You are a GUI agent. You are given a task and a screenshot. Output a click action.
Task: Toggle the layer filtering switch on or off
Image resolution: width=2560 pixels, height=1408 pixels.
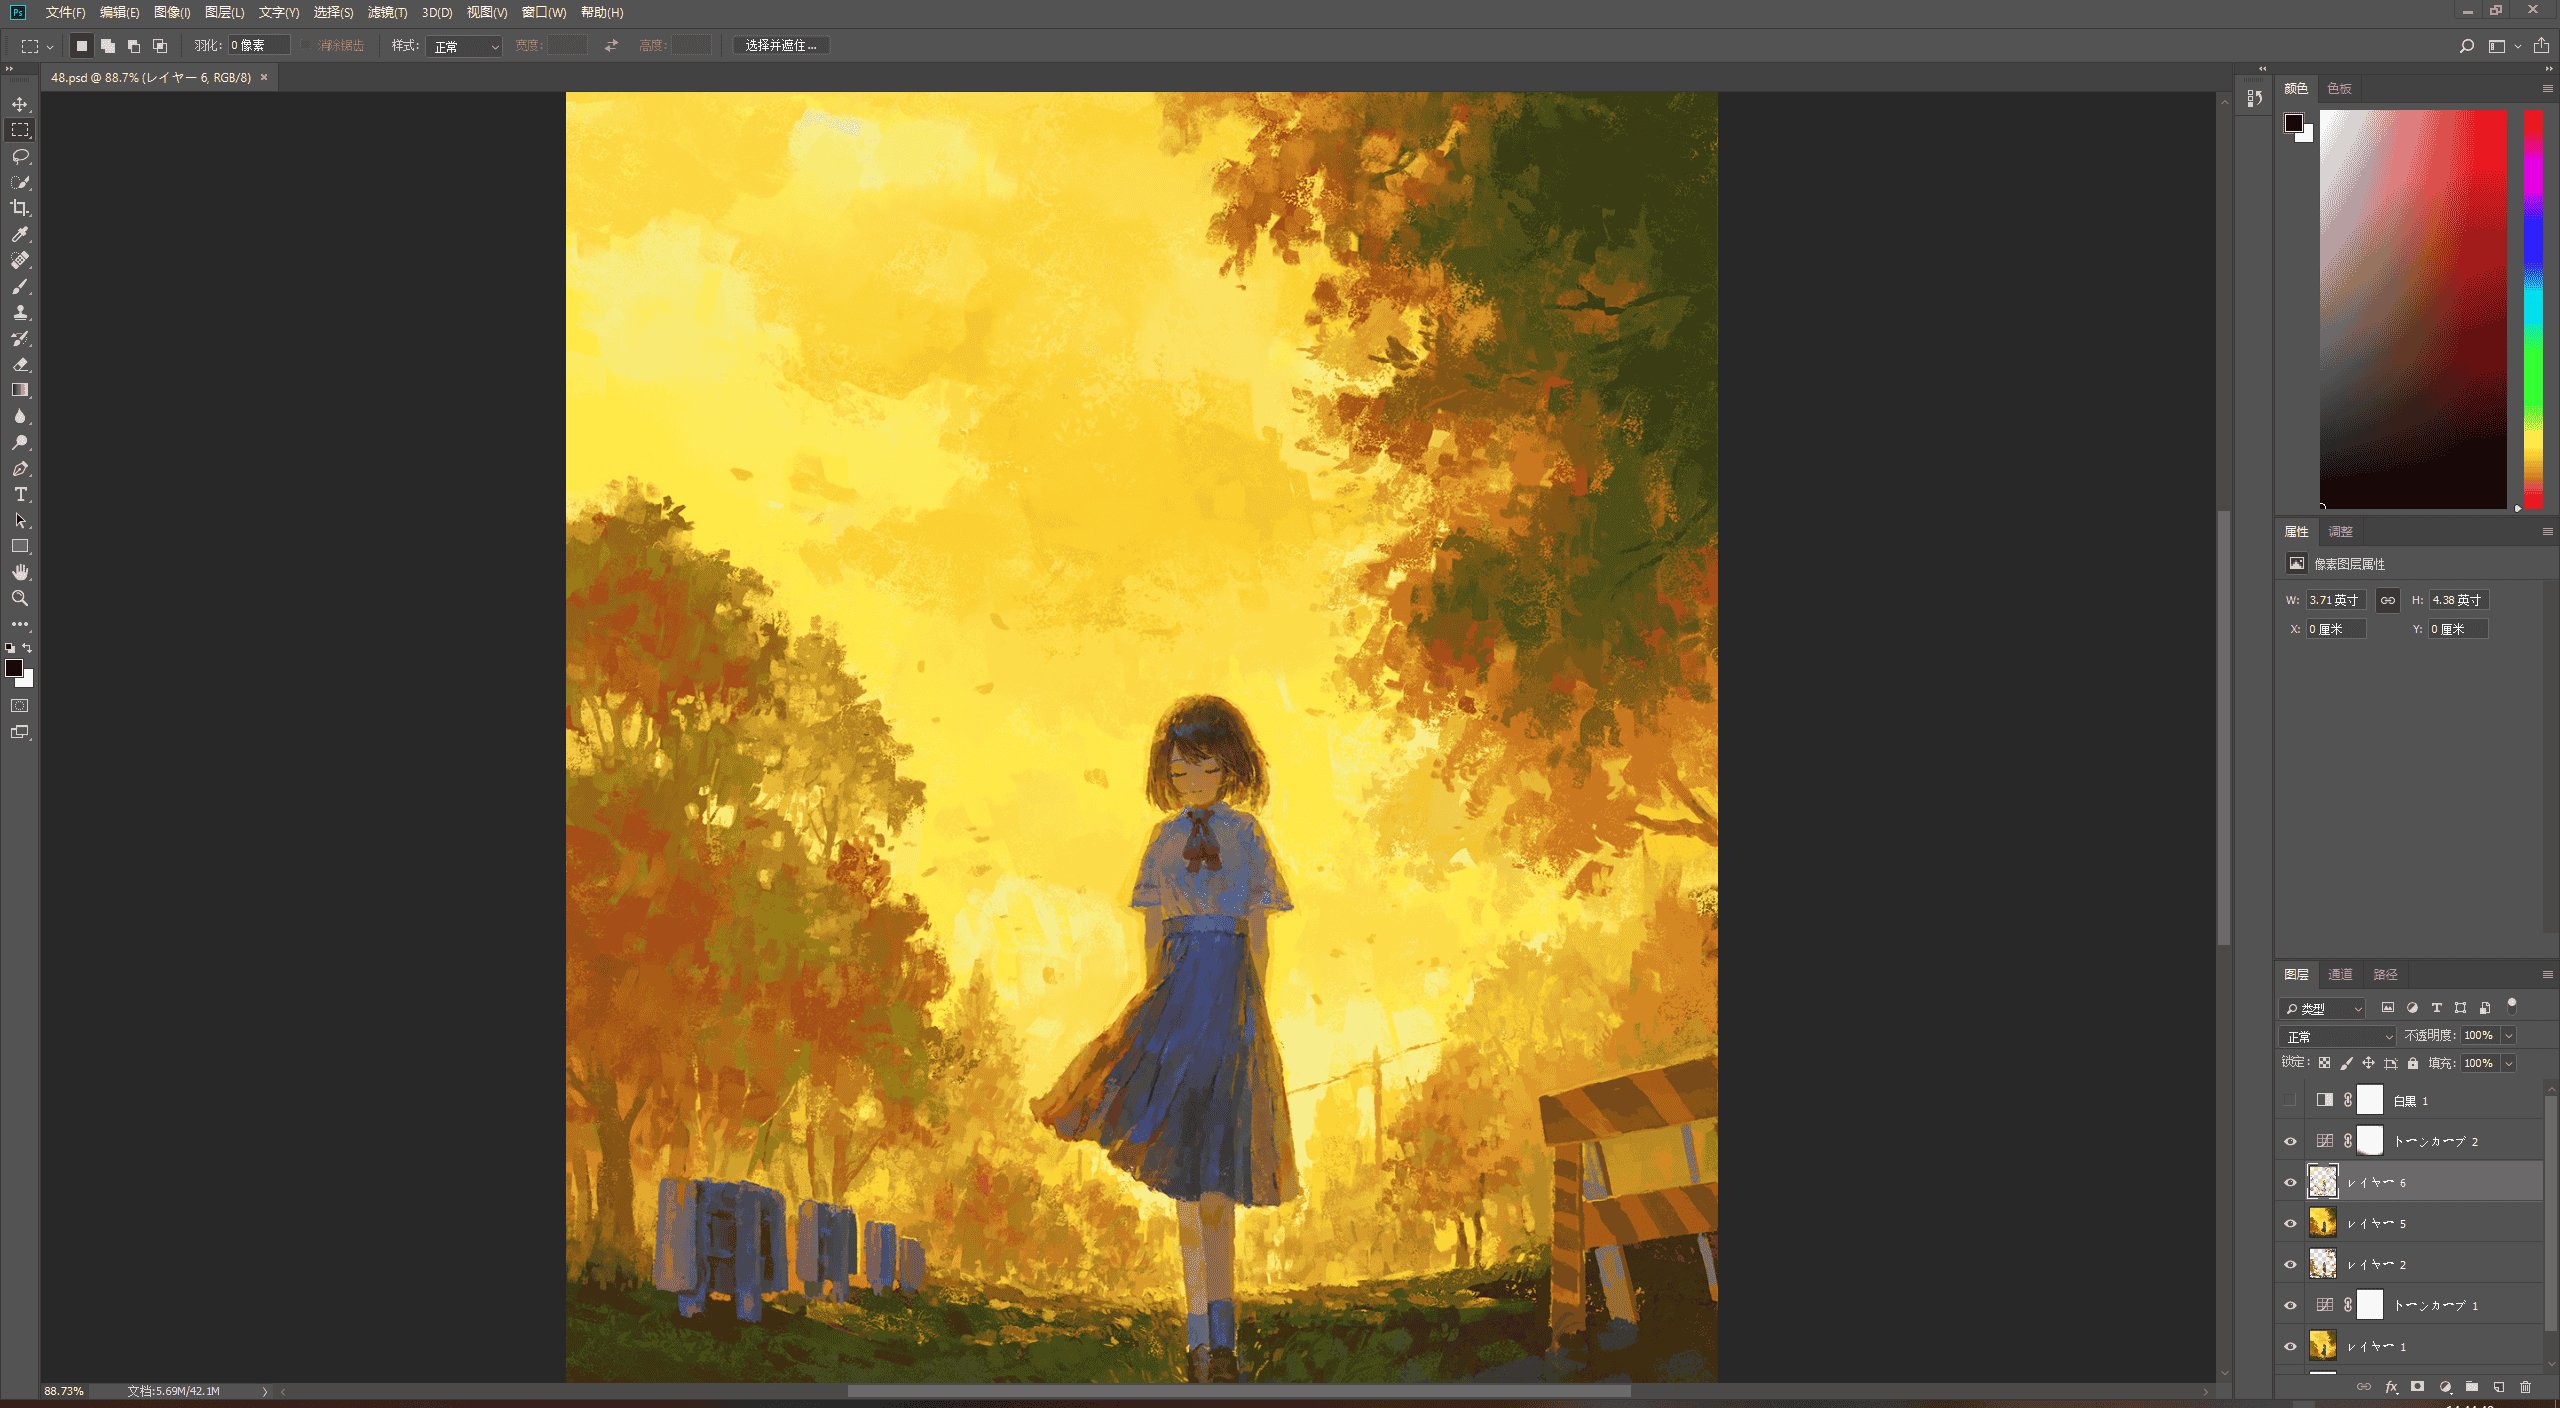tap(2511, 1006)
